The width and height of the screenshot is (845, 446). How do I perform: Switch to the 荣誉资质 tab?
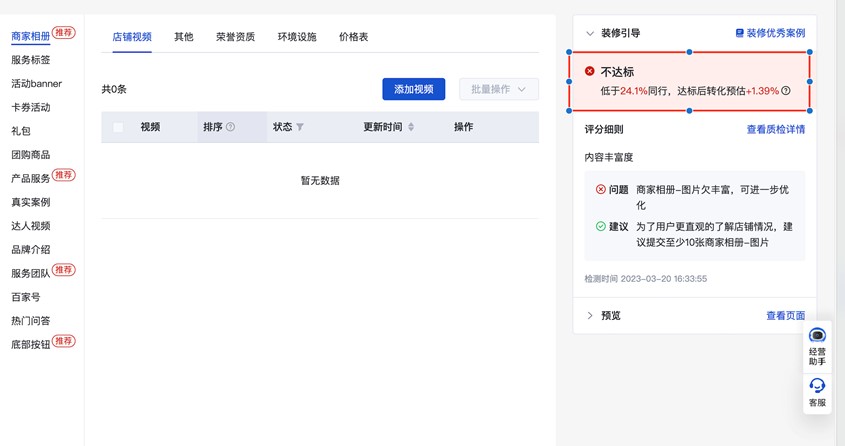point(235,37)
